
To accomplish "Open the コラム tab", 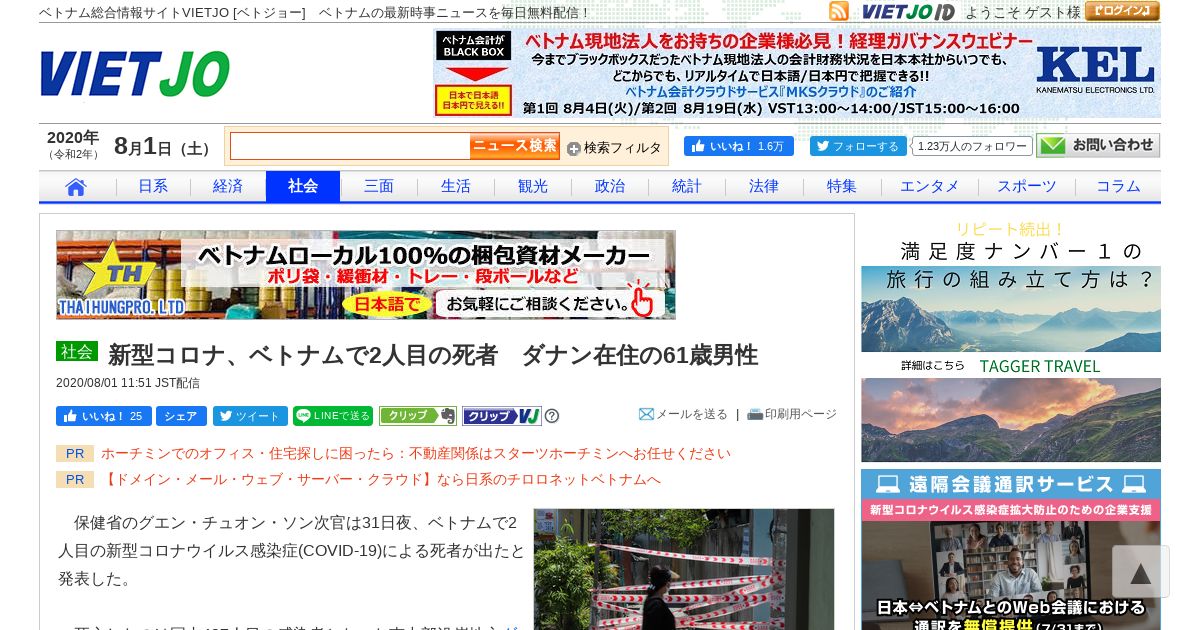I will (1118, 187).
